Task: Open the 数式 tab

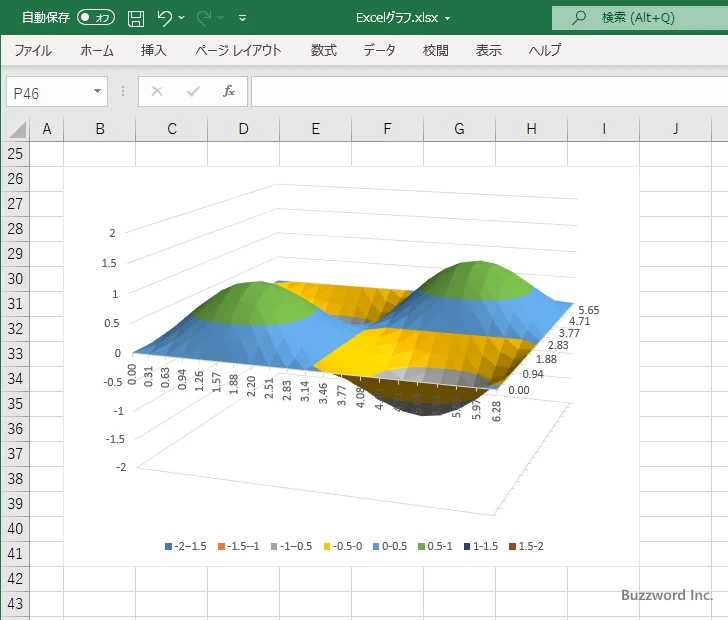Action: coord(324,50)
